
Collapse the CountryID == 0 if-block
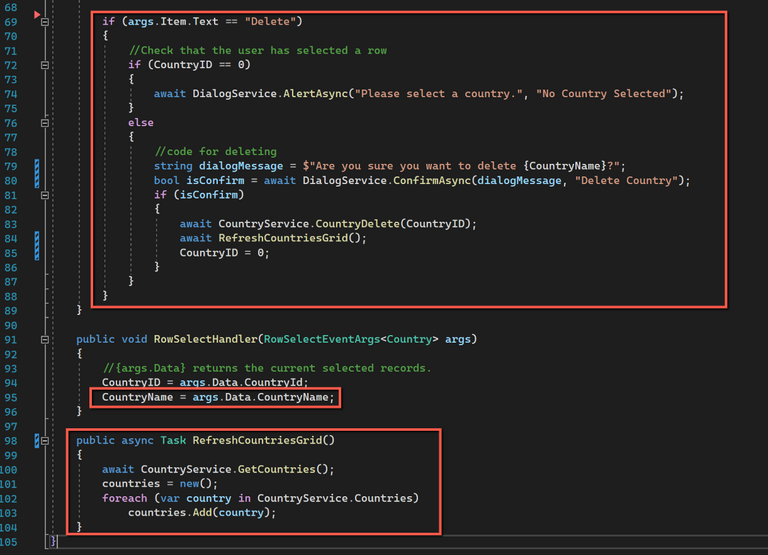tap(45, 65)
